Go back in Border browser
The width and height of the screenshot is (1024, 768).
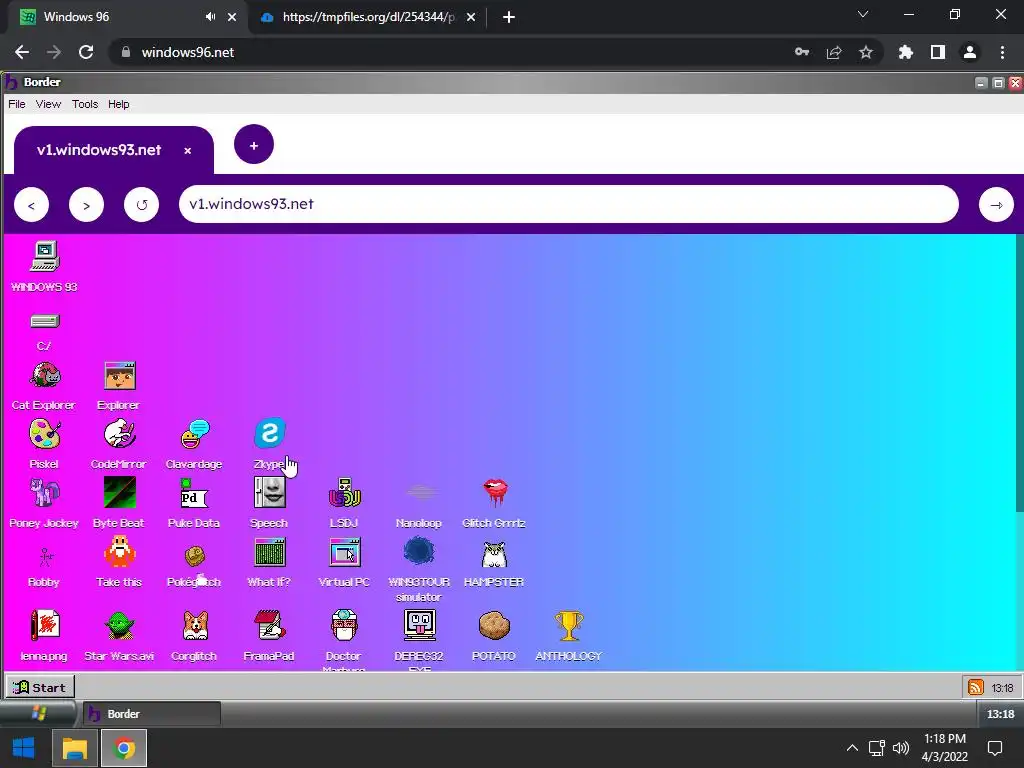[31, 205]
